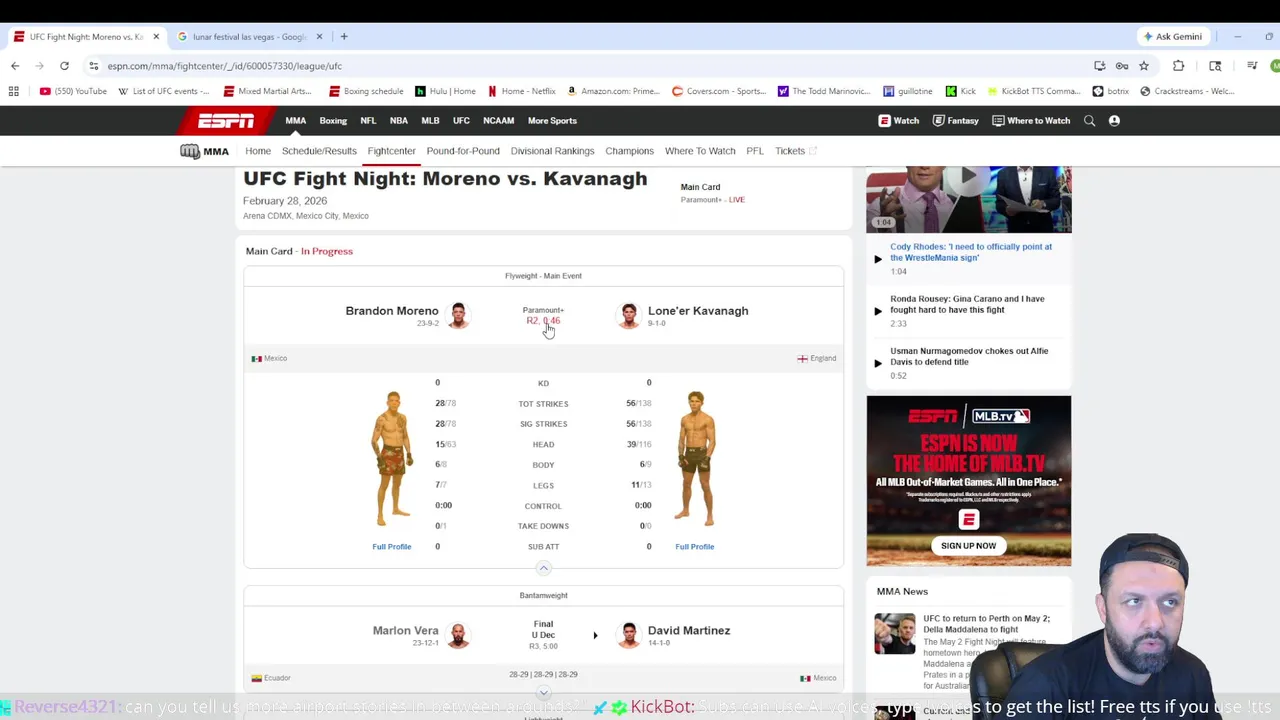Open the UFC to return to Perth article

coord(986,624)
